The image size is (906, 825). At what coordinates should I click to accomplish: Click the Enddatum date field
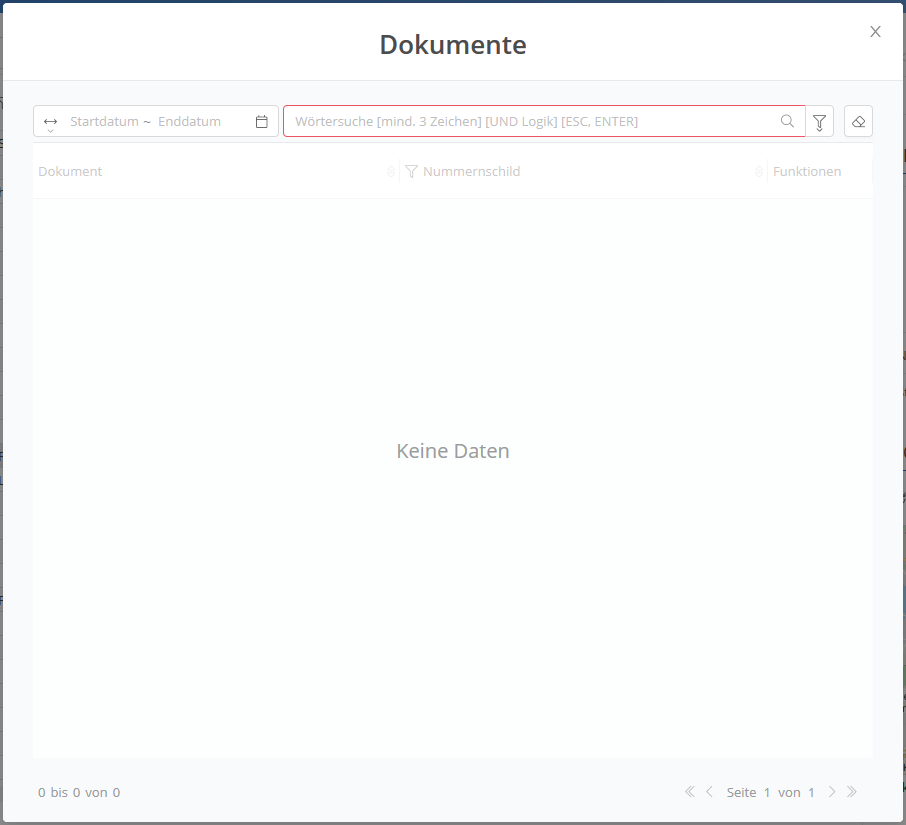tap(189, 122)
